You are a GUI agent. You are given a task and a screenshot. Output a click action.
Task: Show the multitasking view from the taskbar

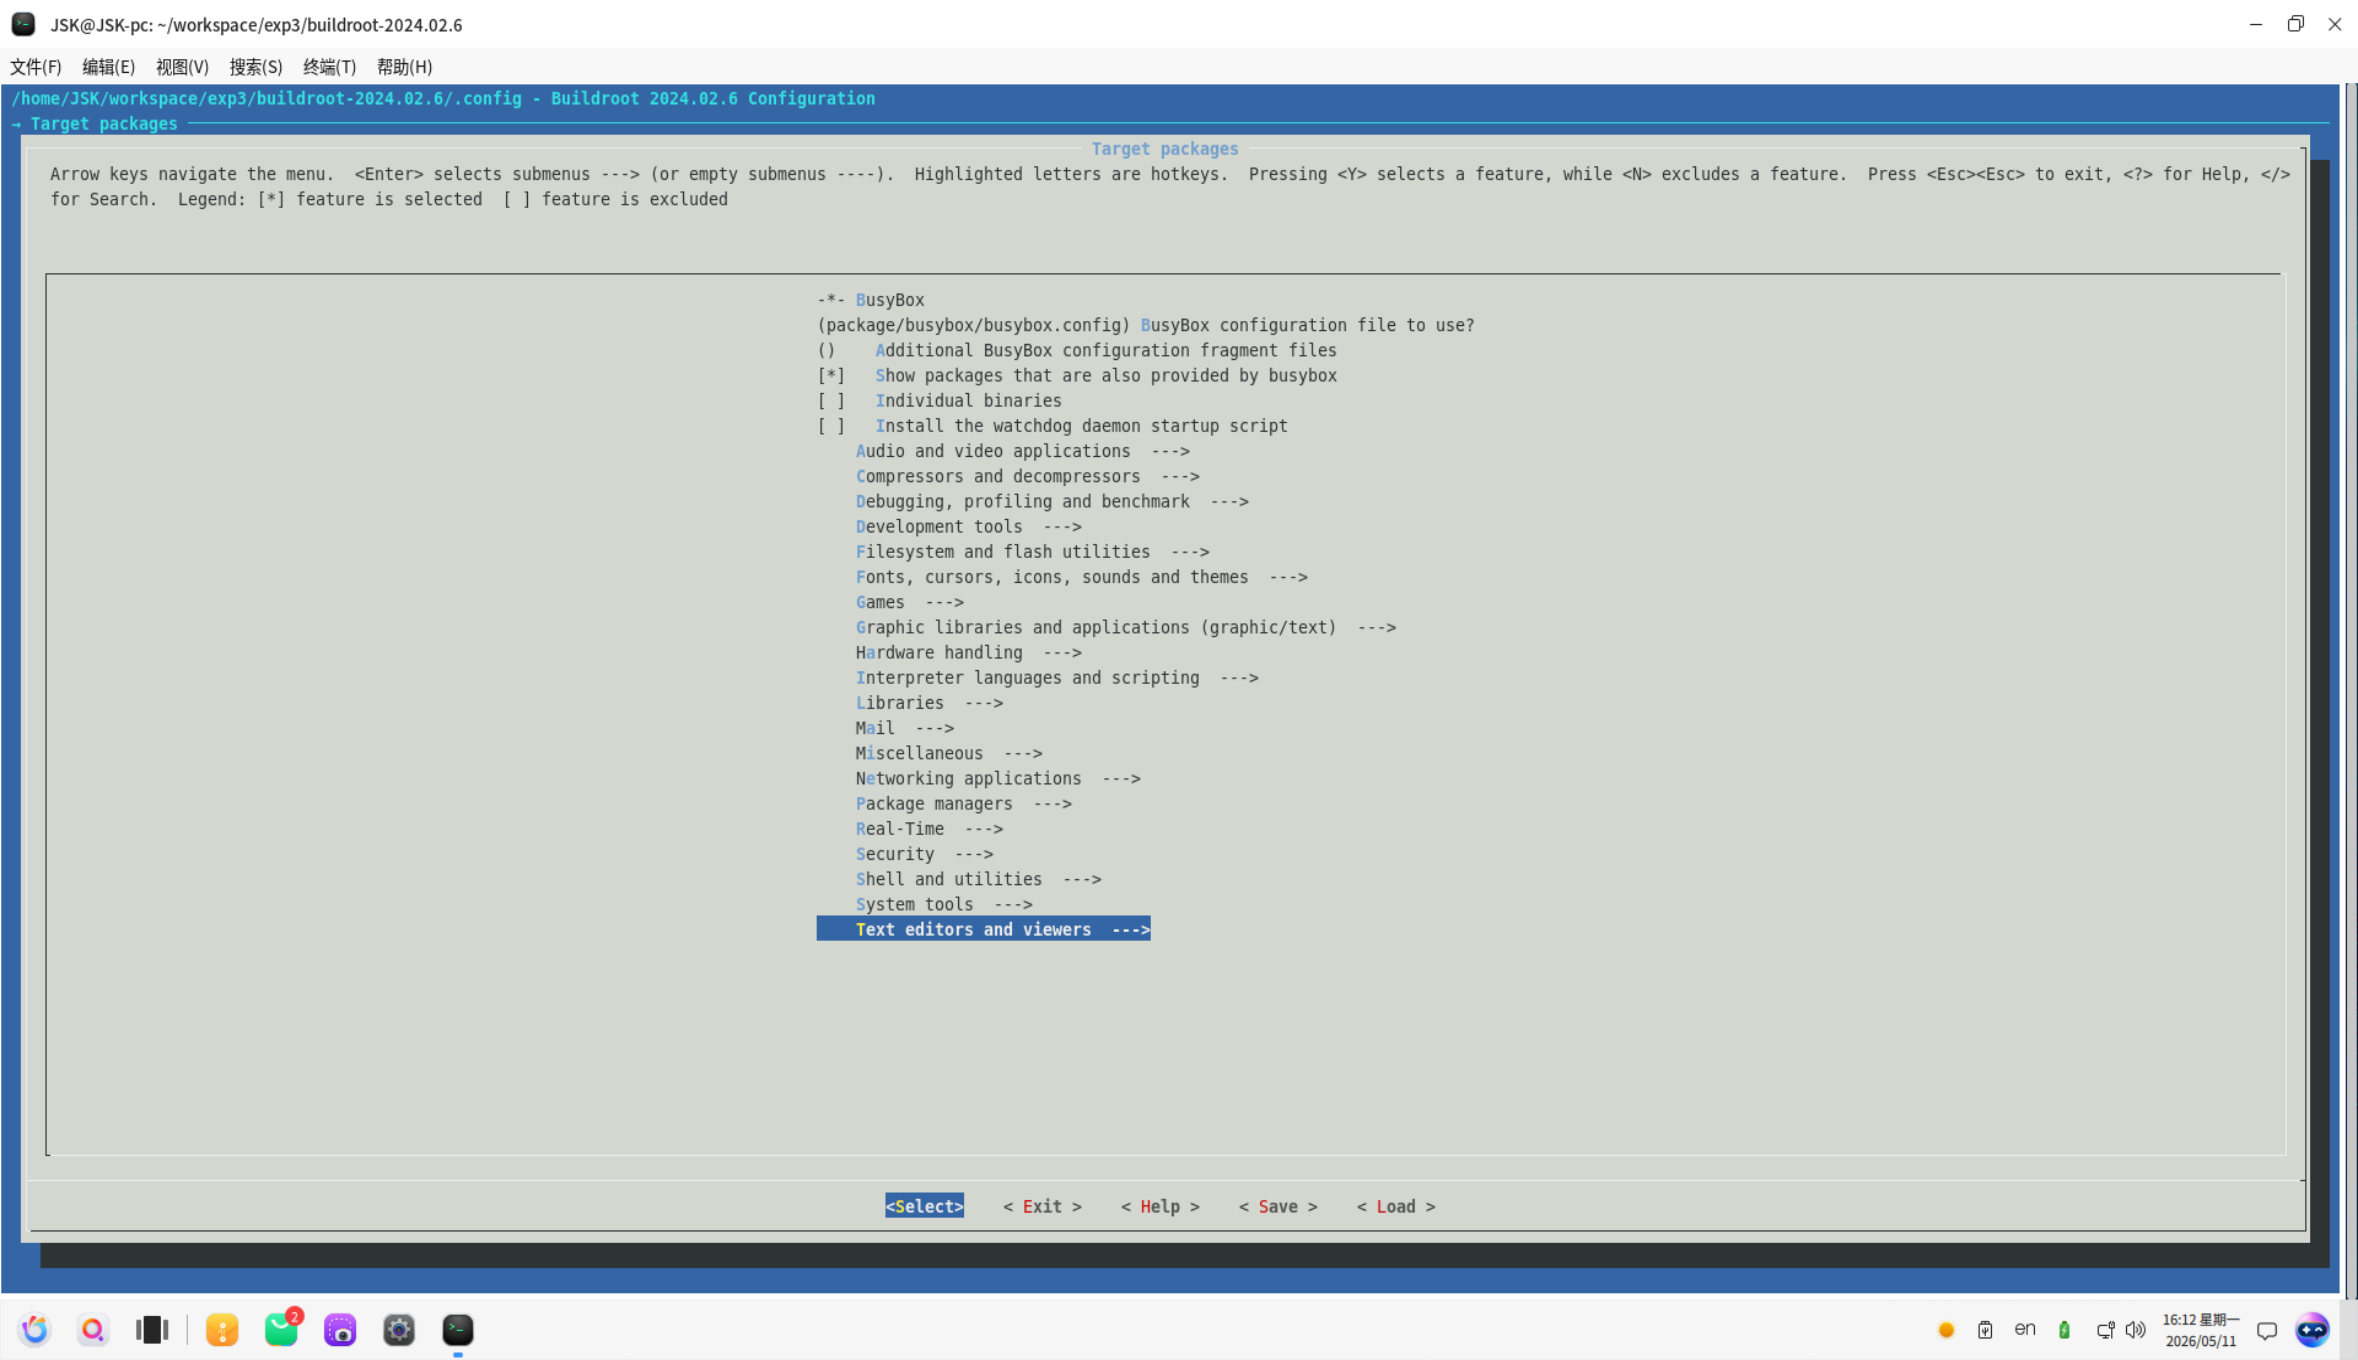click(x=152, y=1329)
